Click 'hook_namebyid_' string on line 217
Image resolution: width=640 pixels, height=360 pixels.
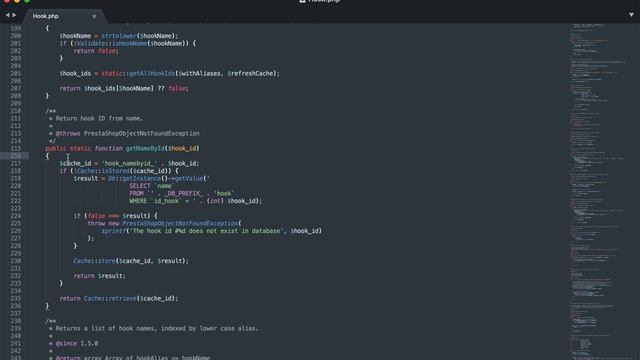pos(129,164)
